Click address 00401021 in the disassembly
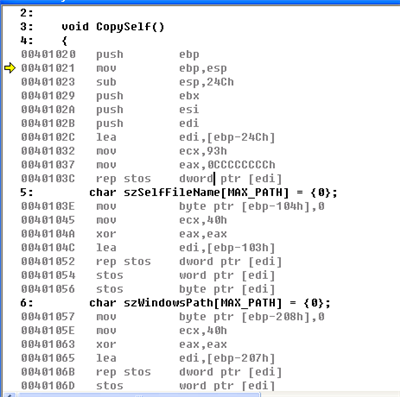Image resolution: width=400 pixels, height=397 pixels. tap(48, 68)
